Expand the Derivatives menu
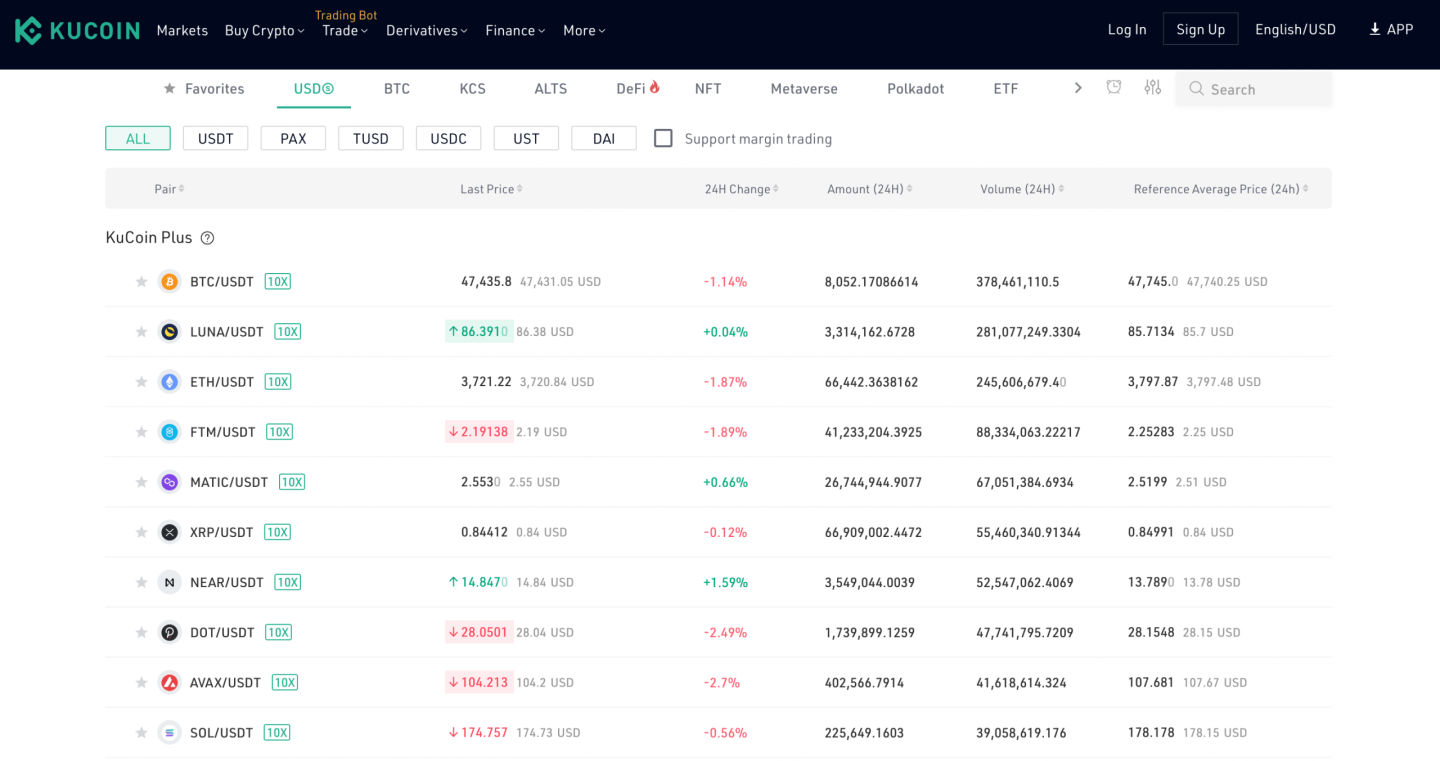The image size is (1440, 761). tap(427, 30)
